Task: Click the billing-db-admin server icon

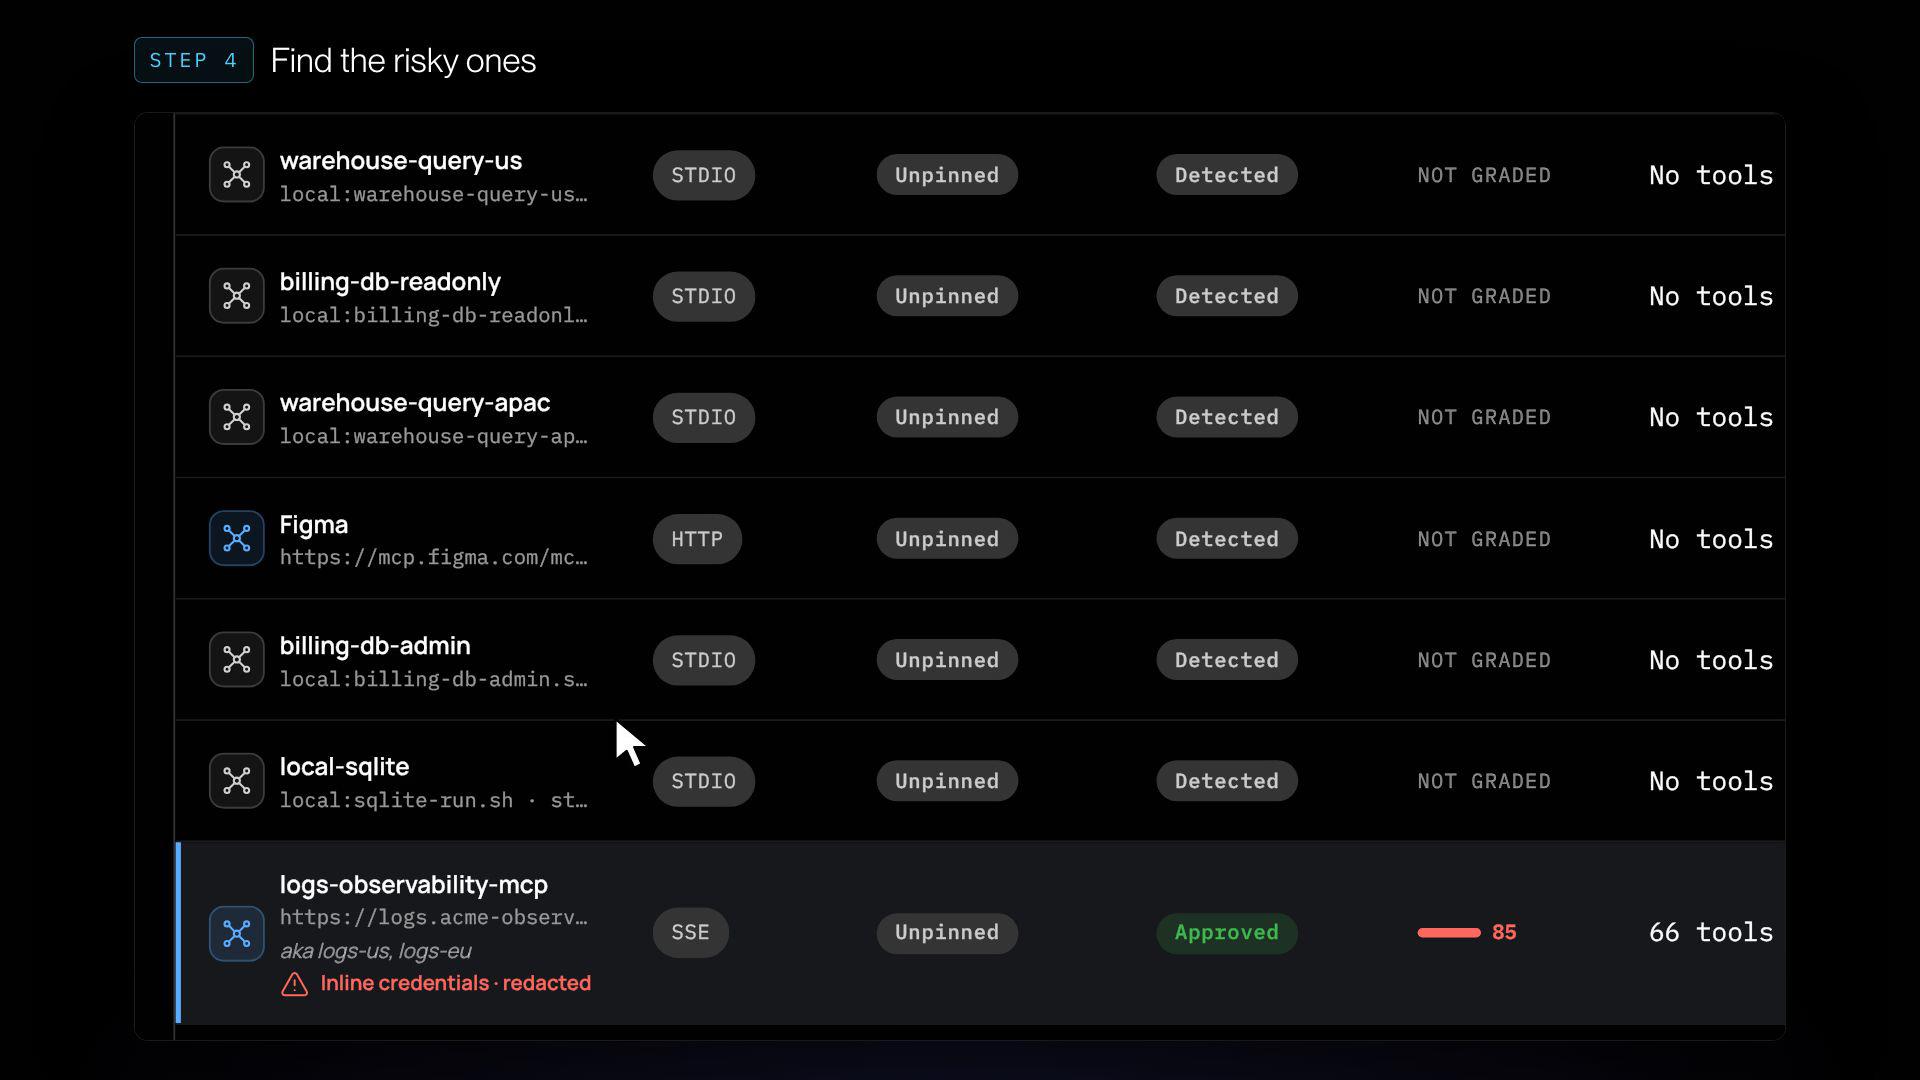Action: coord(236,660)
